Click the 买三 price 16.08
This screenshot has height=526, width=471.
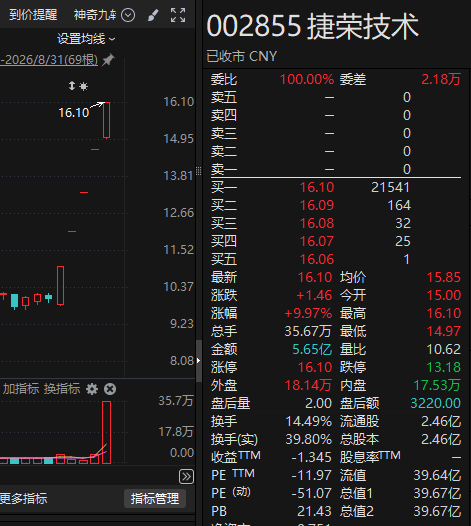[317, 223]
